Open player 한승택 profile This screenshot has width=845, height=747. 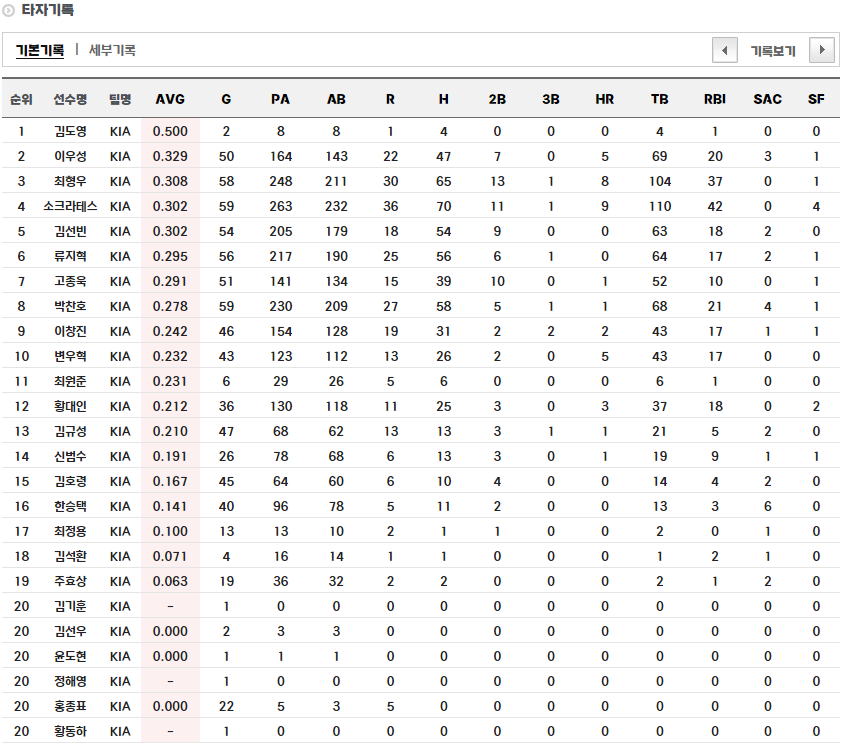[x=70, y=506]
